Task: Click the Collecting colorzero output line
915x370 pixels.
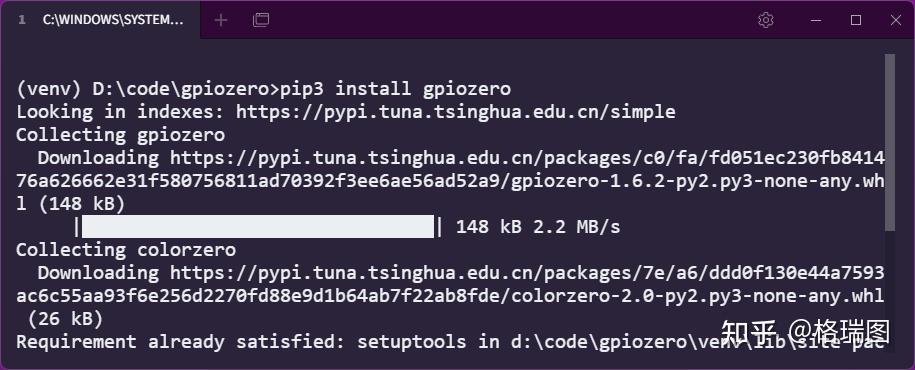Action: [126, 250]
